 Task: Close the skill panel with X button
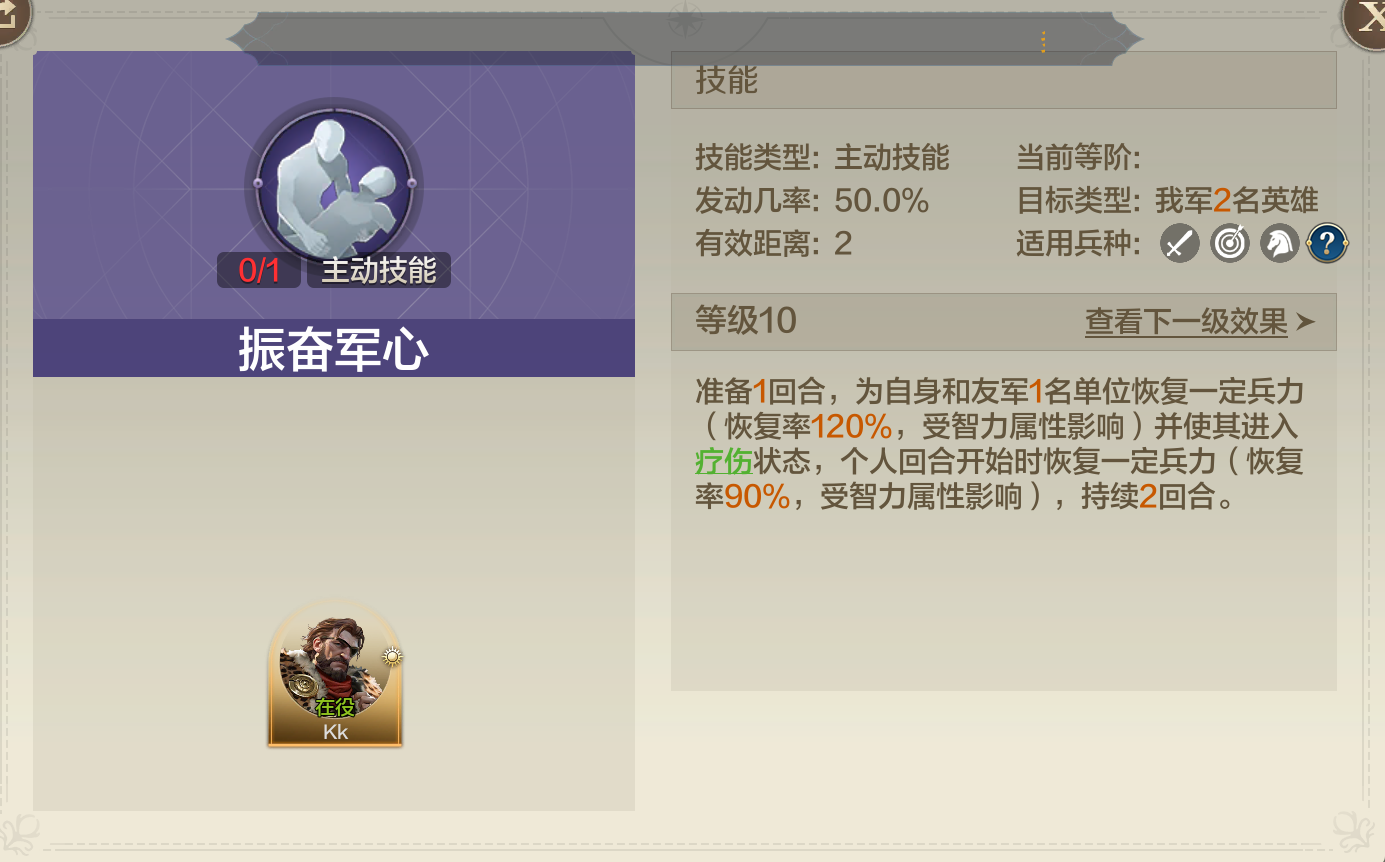point(1365,20)
